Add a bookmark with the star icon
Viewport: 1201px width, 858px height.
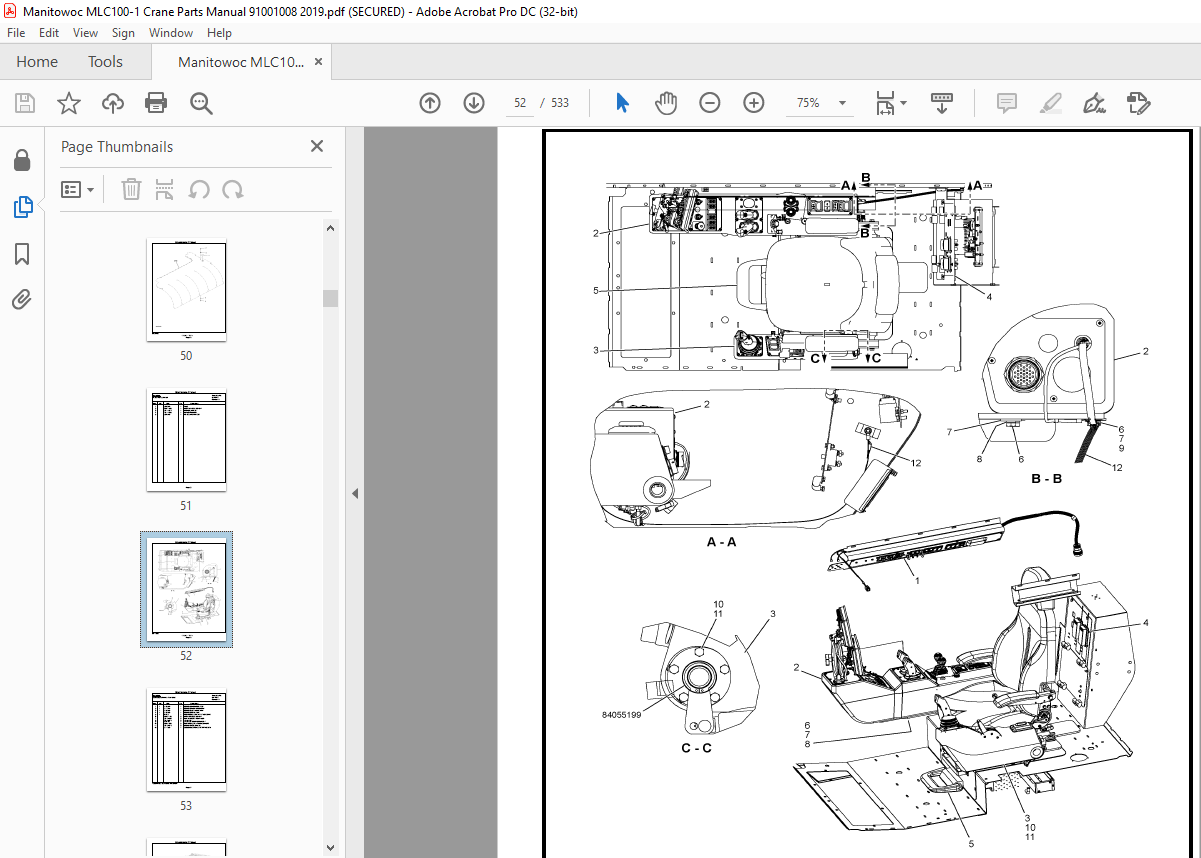coord(68,103)
